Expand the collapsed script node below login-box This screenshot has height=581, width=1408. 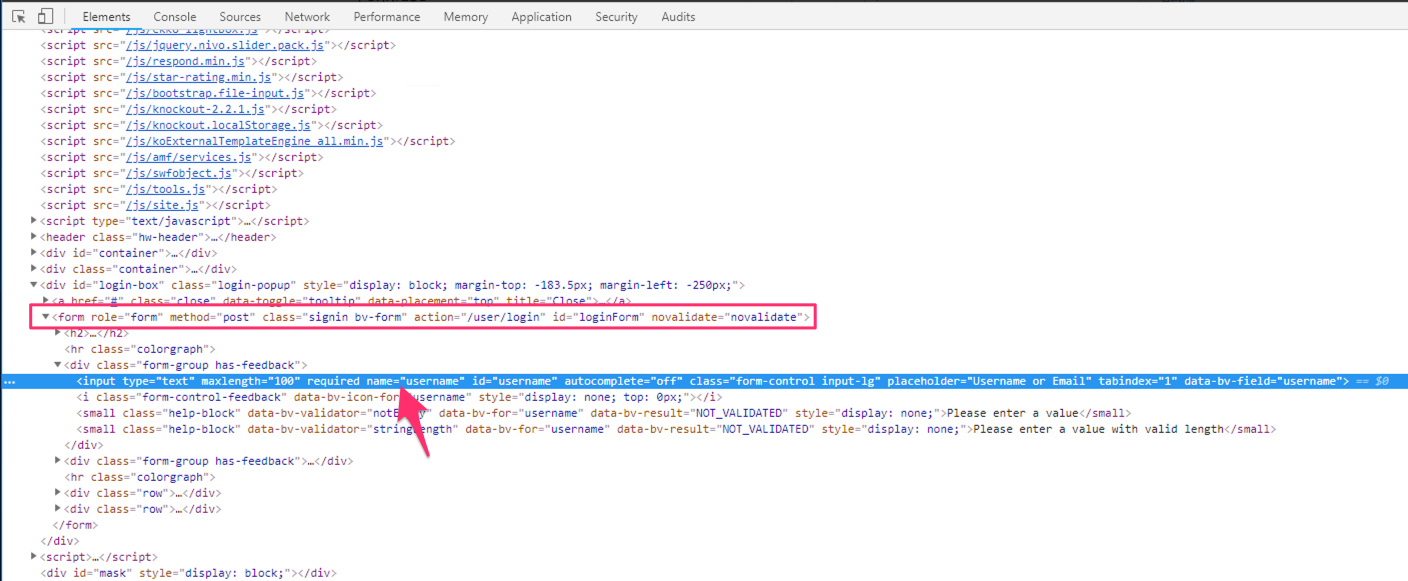[35, 557]
